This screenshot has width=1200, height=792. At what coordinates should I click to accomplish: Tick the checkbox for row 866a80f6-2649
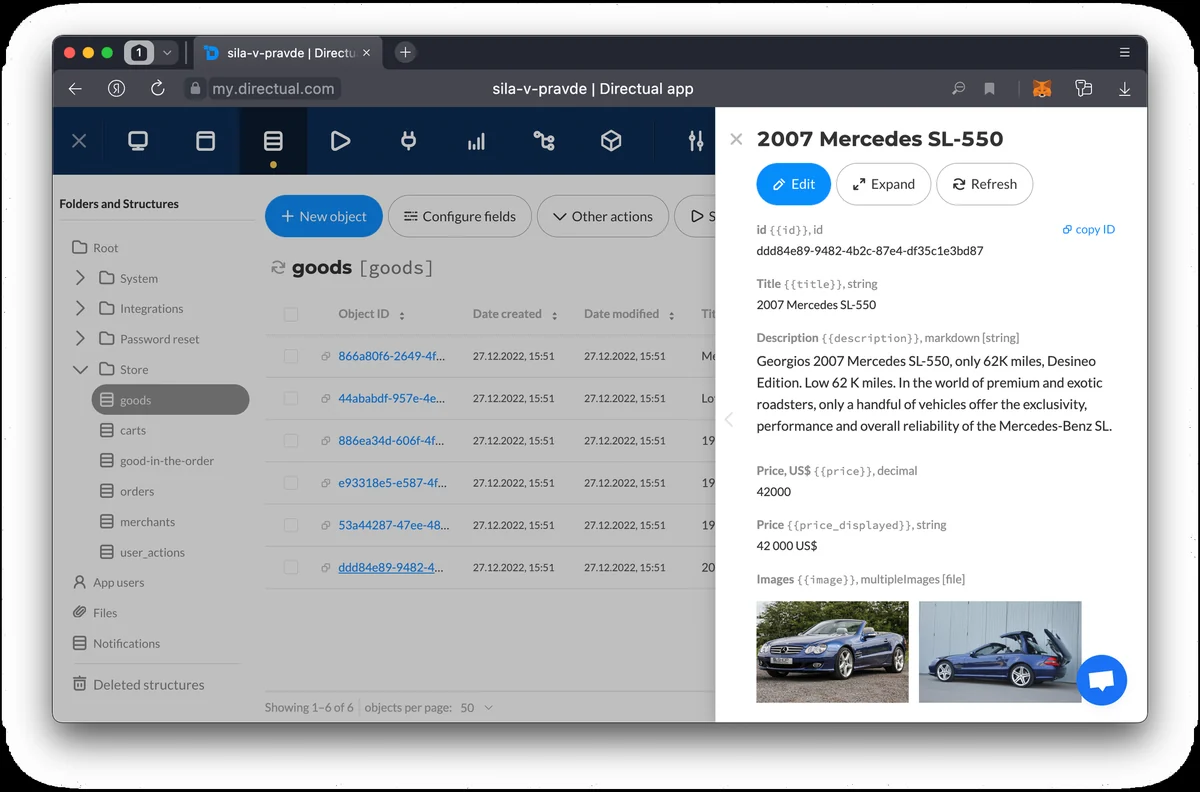tap(291, 356)
